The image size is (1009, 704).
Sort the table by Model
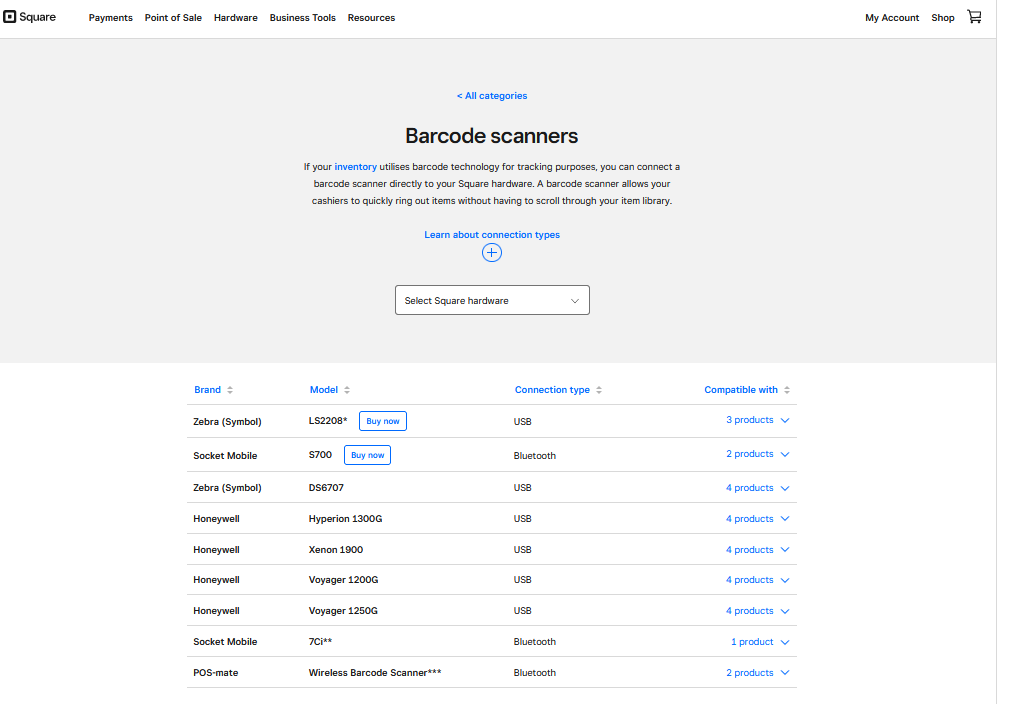pyautogui.click(x=346, y=389)
